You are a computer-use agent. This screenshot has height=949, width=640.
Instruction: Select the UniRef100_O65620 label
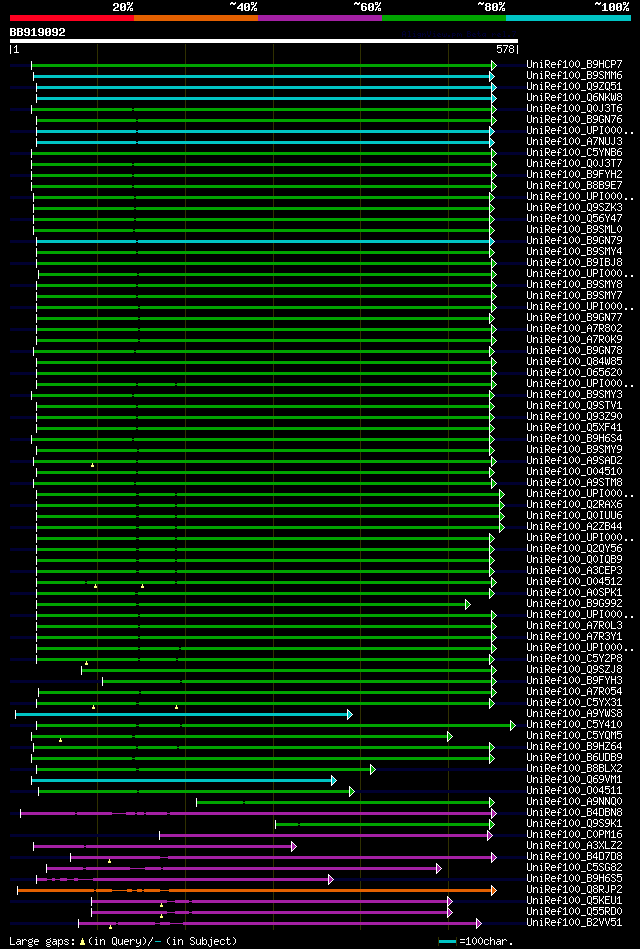(575, 373)
